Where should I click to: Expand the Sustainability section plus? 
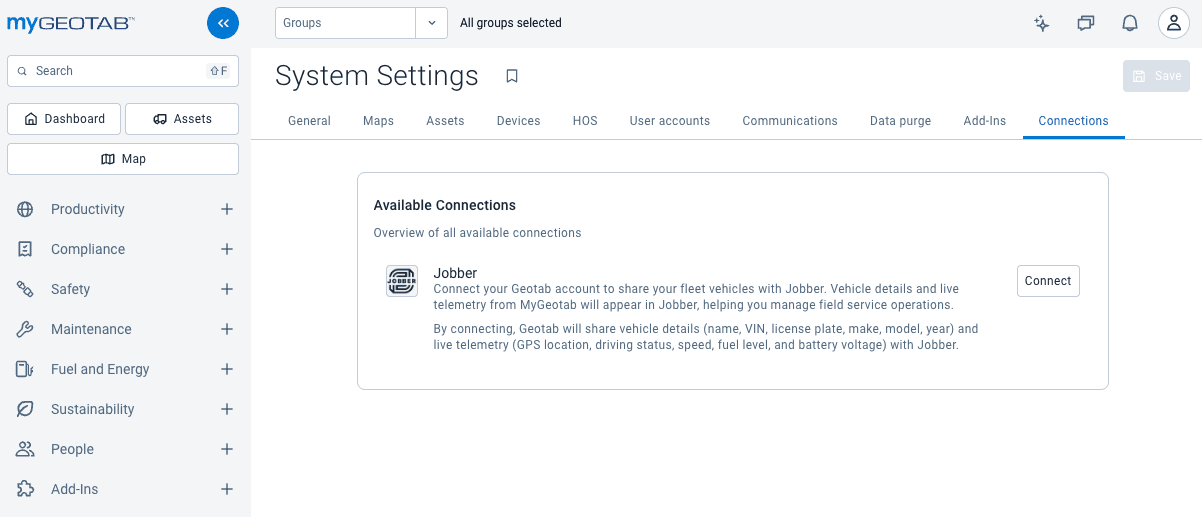point(227,409)
